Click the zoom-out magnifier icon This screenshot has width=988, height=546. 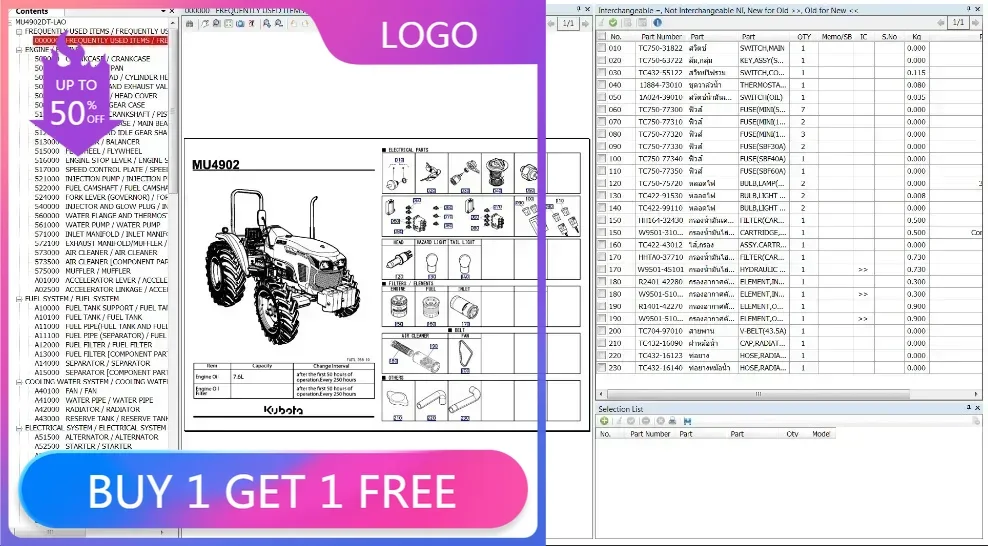pyautogui.click(x=279, y=23)
